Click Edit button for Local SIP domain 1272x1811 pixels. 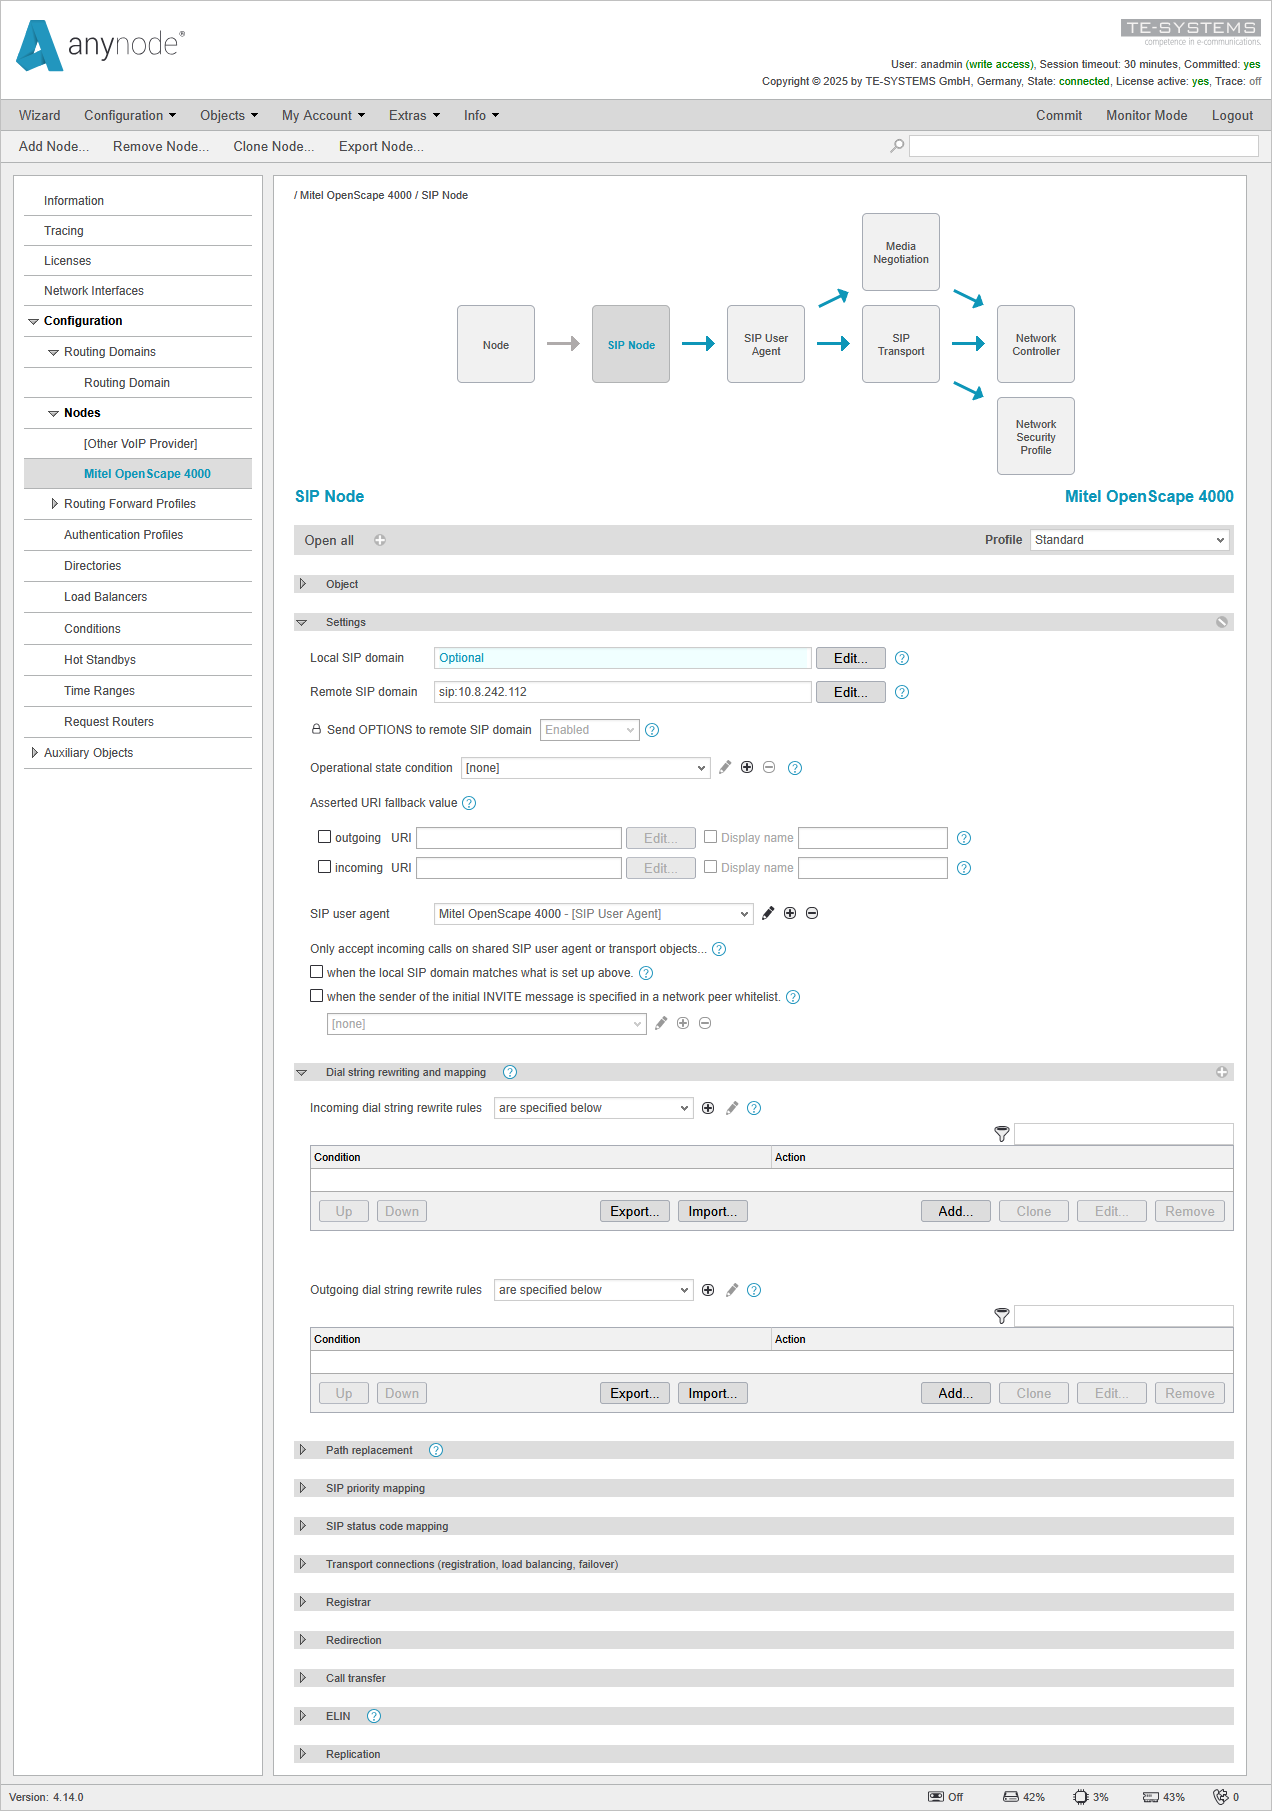[851, 658]
